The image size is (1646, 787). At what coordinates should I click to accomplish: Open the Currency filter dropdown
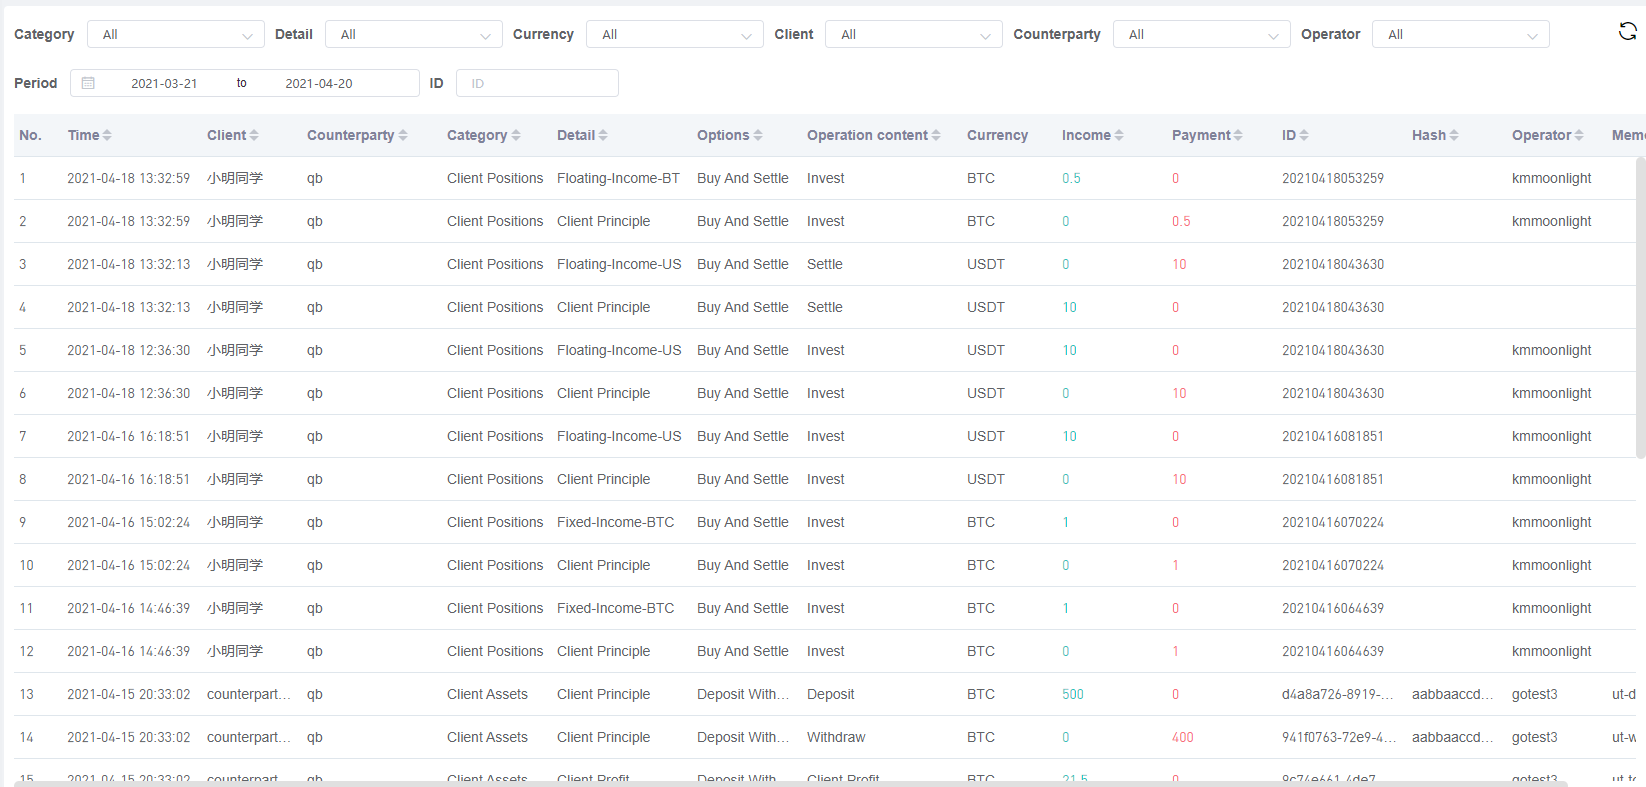click(675, 34)
